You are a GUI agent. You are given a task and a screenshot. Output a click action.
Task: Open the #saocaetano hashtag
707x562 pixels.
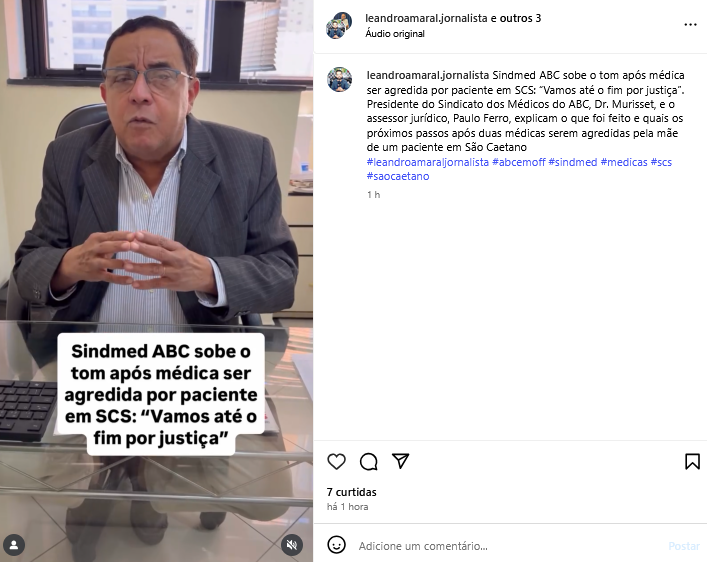[398, 176]
